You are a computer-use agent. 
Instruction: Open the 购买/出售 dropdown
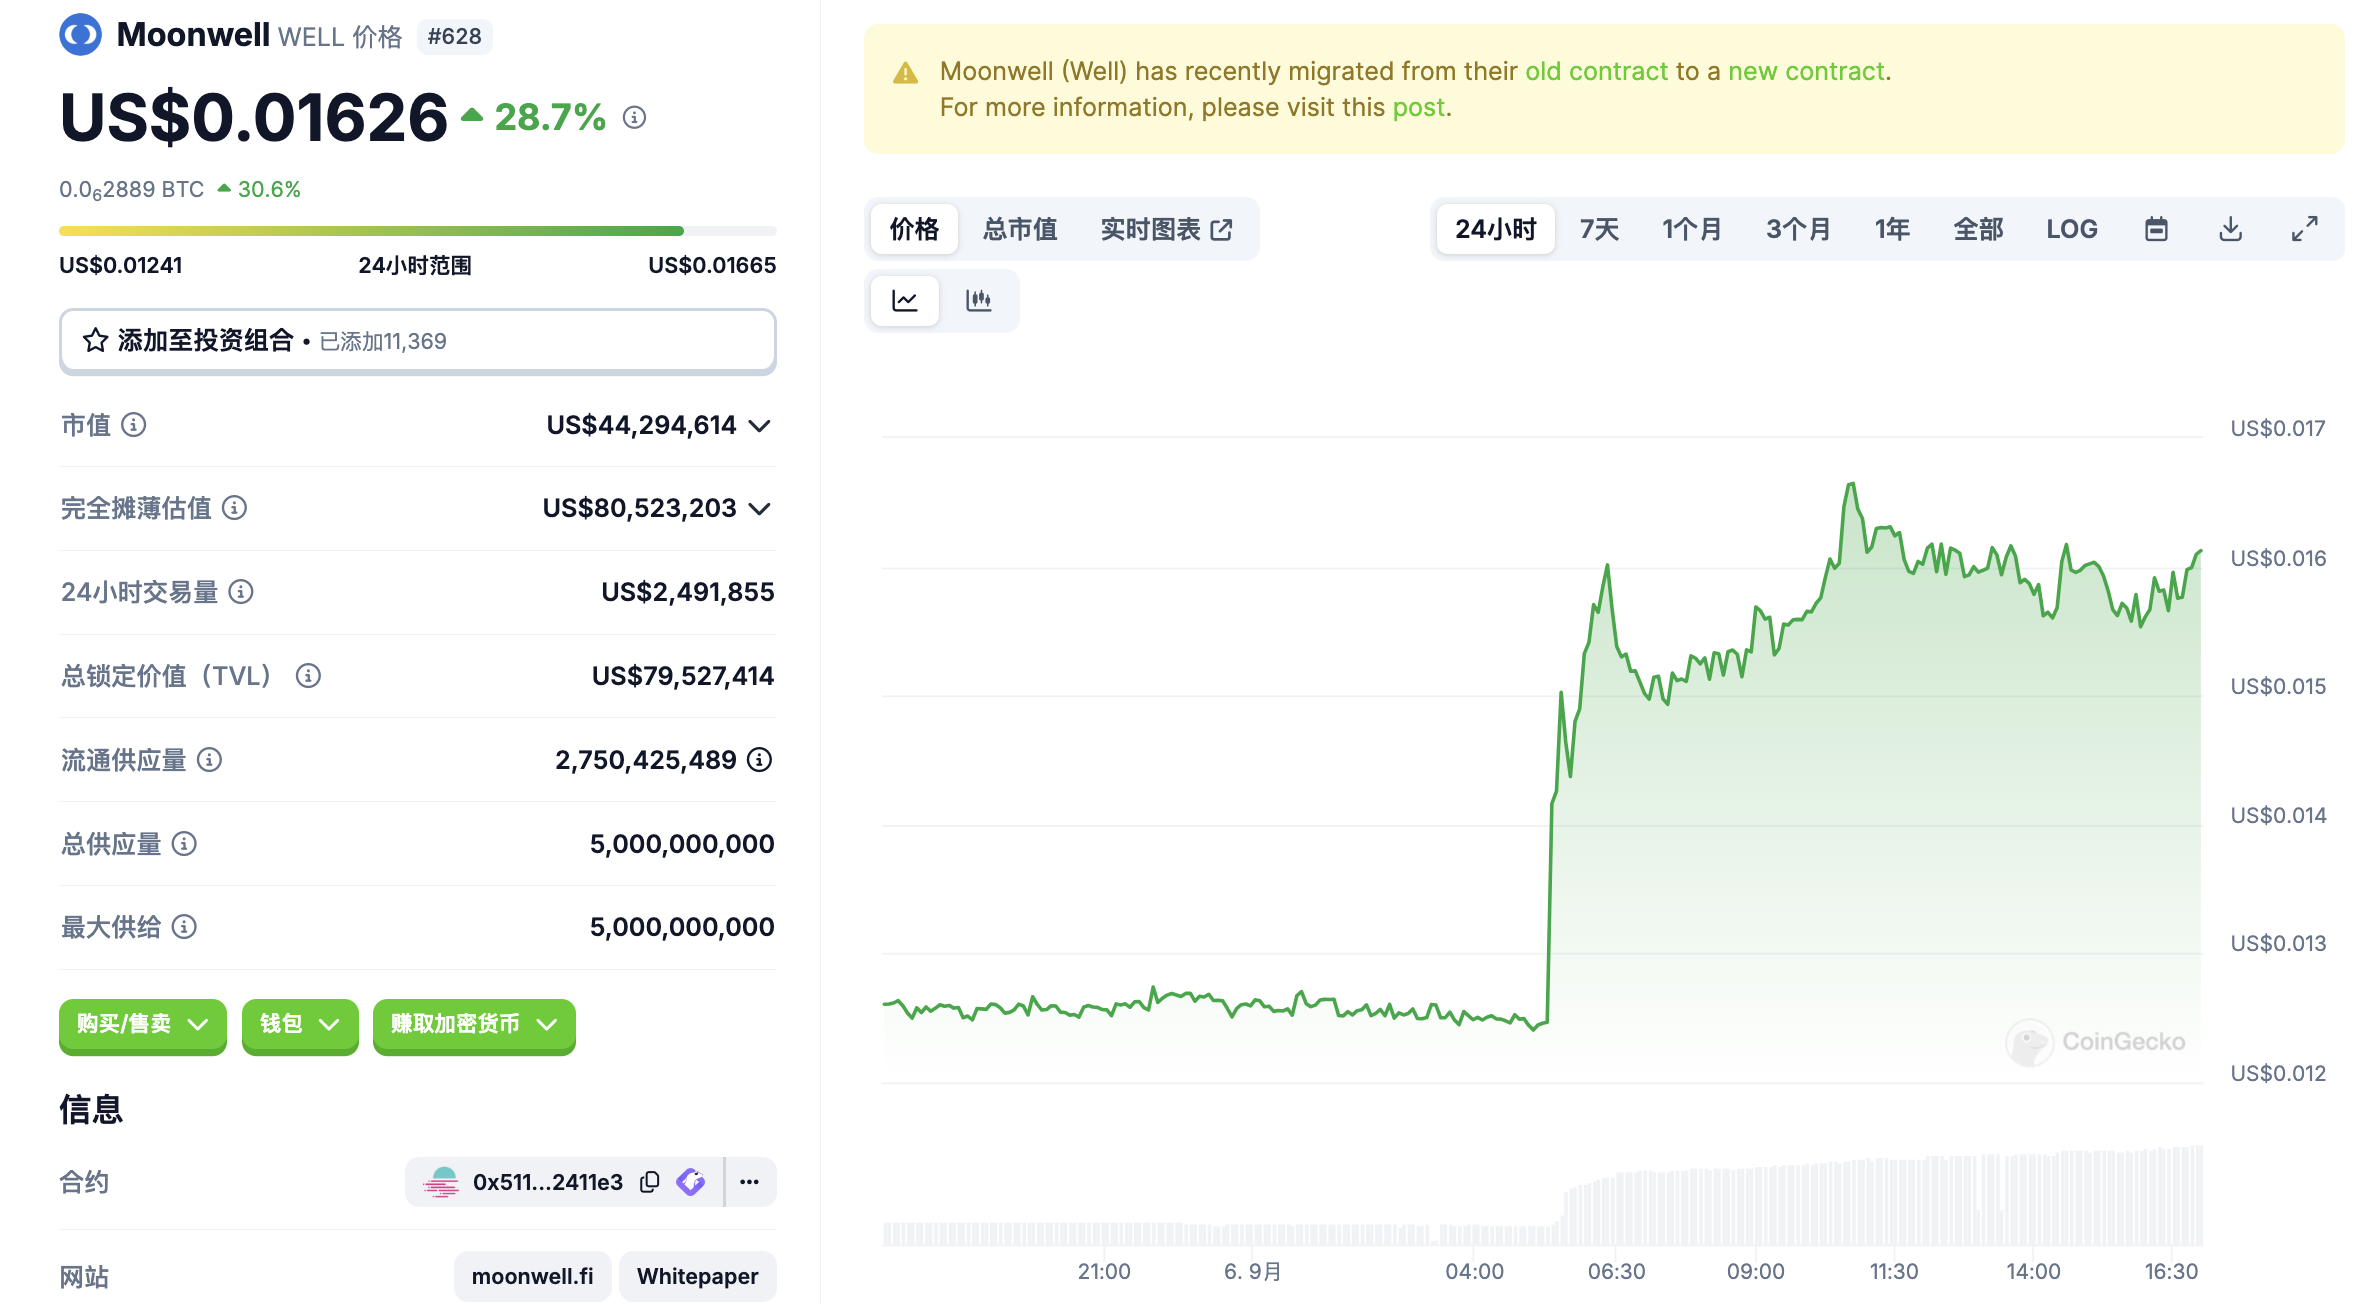pyautogui.click(x=142, y=1024)
